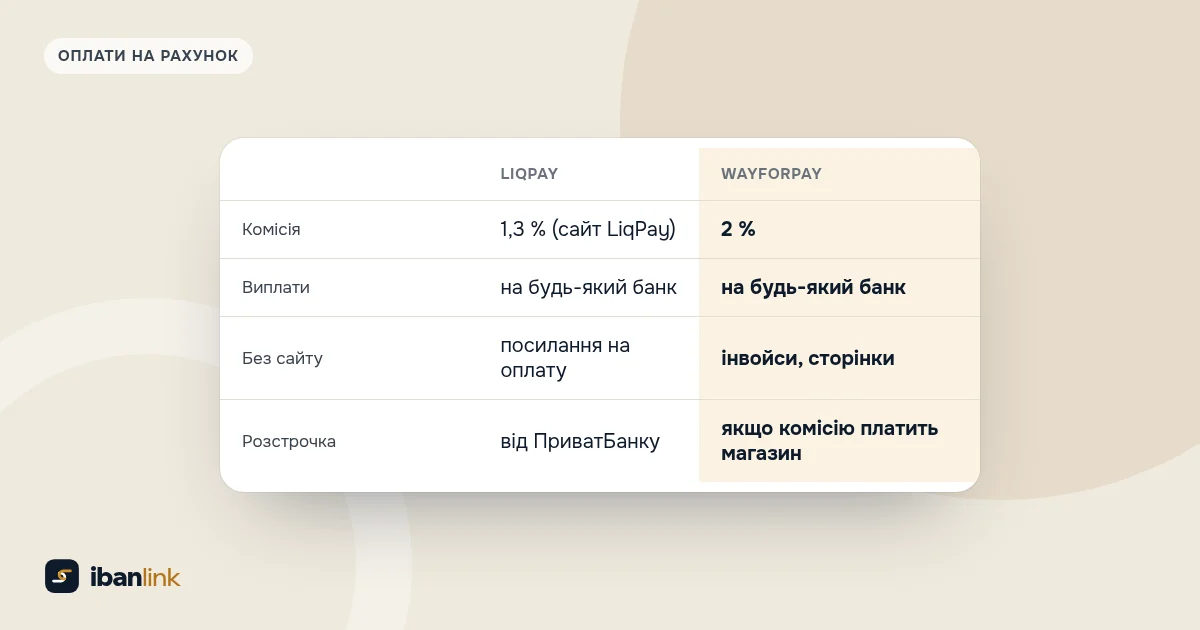This screenshot has width=1200, height=630.
Task: Click the ibanlink brand name text
Action: pos(135,577)
